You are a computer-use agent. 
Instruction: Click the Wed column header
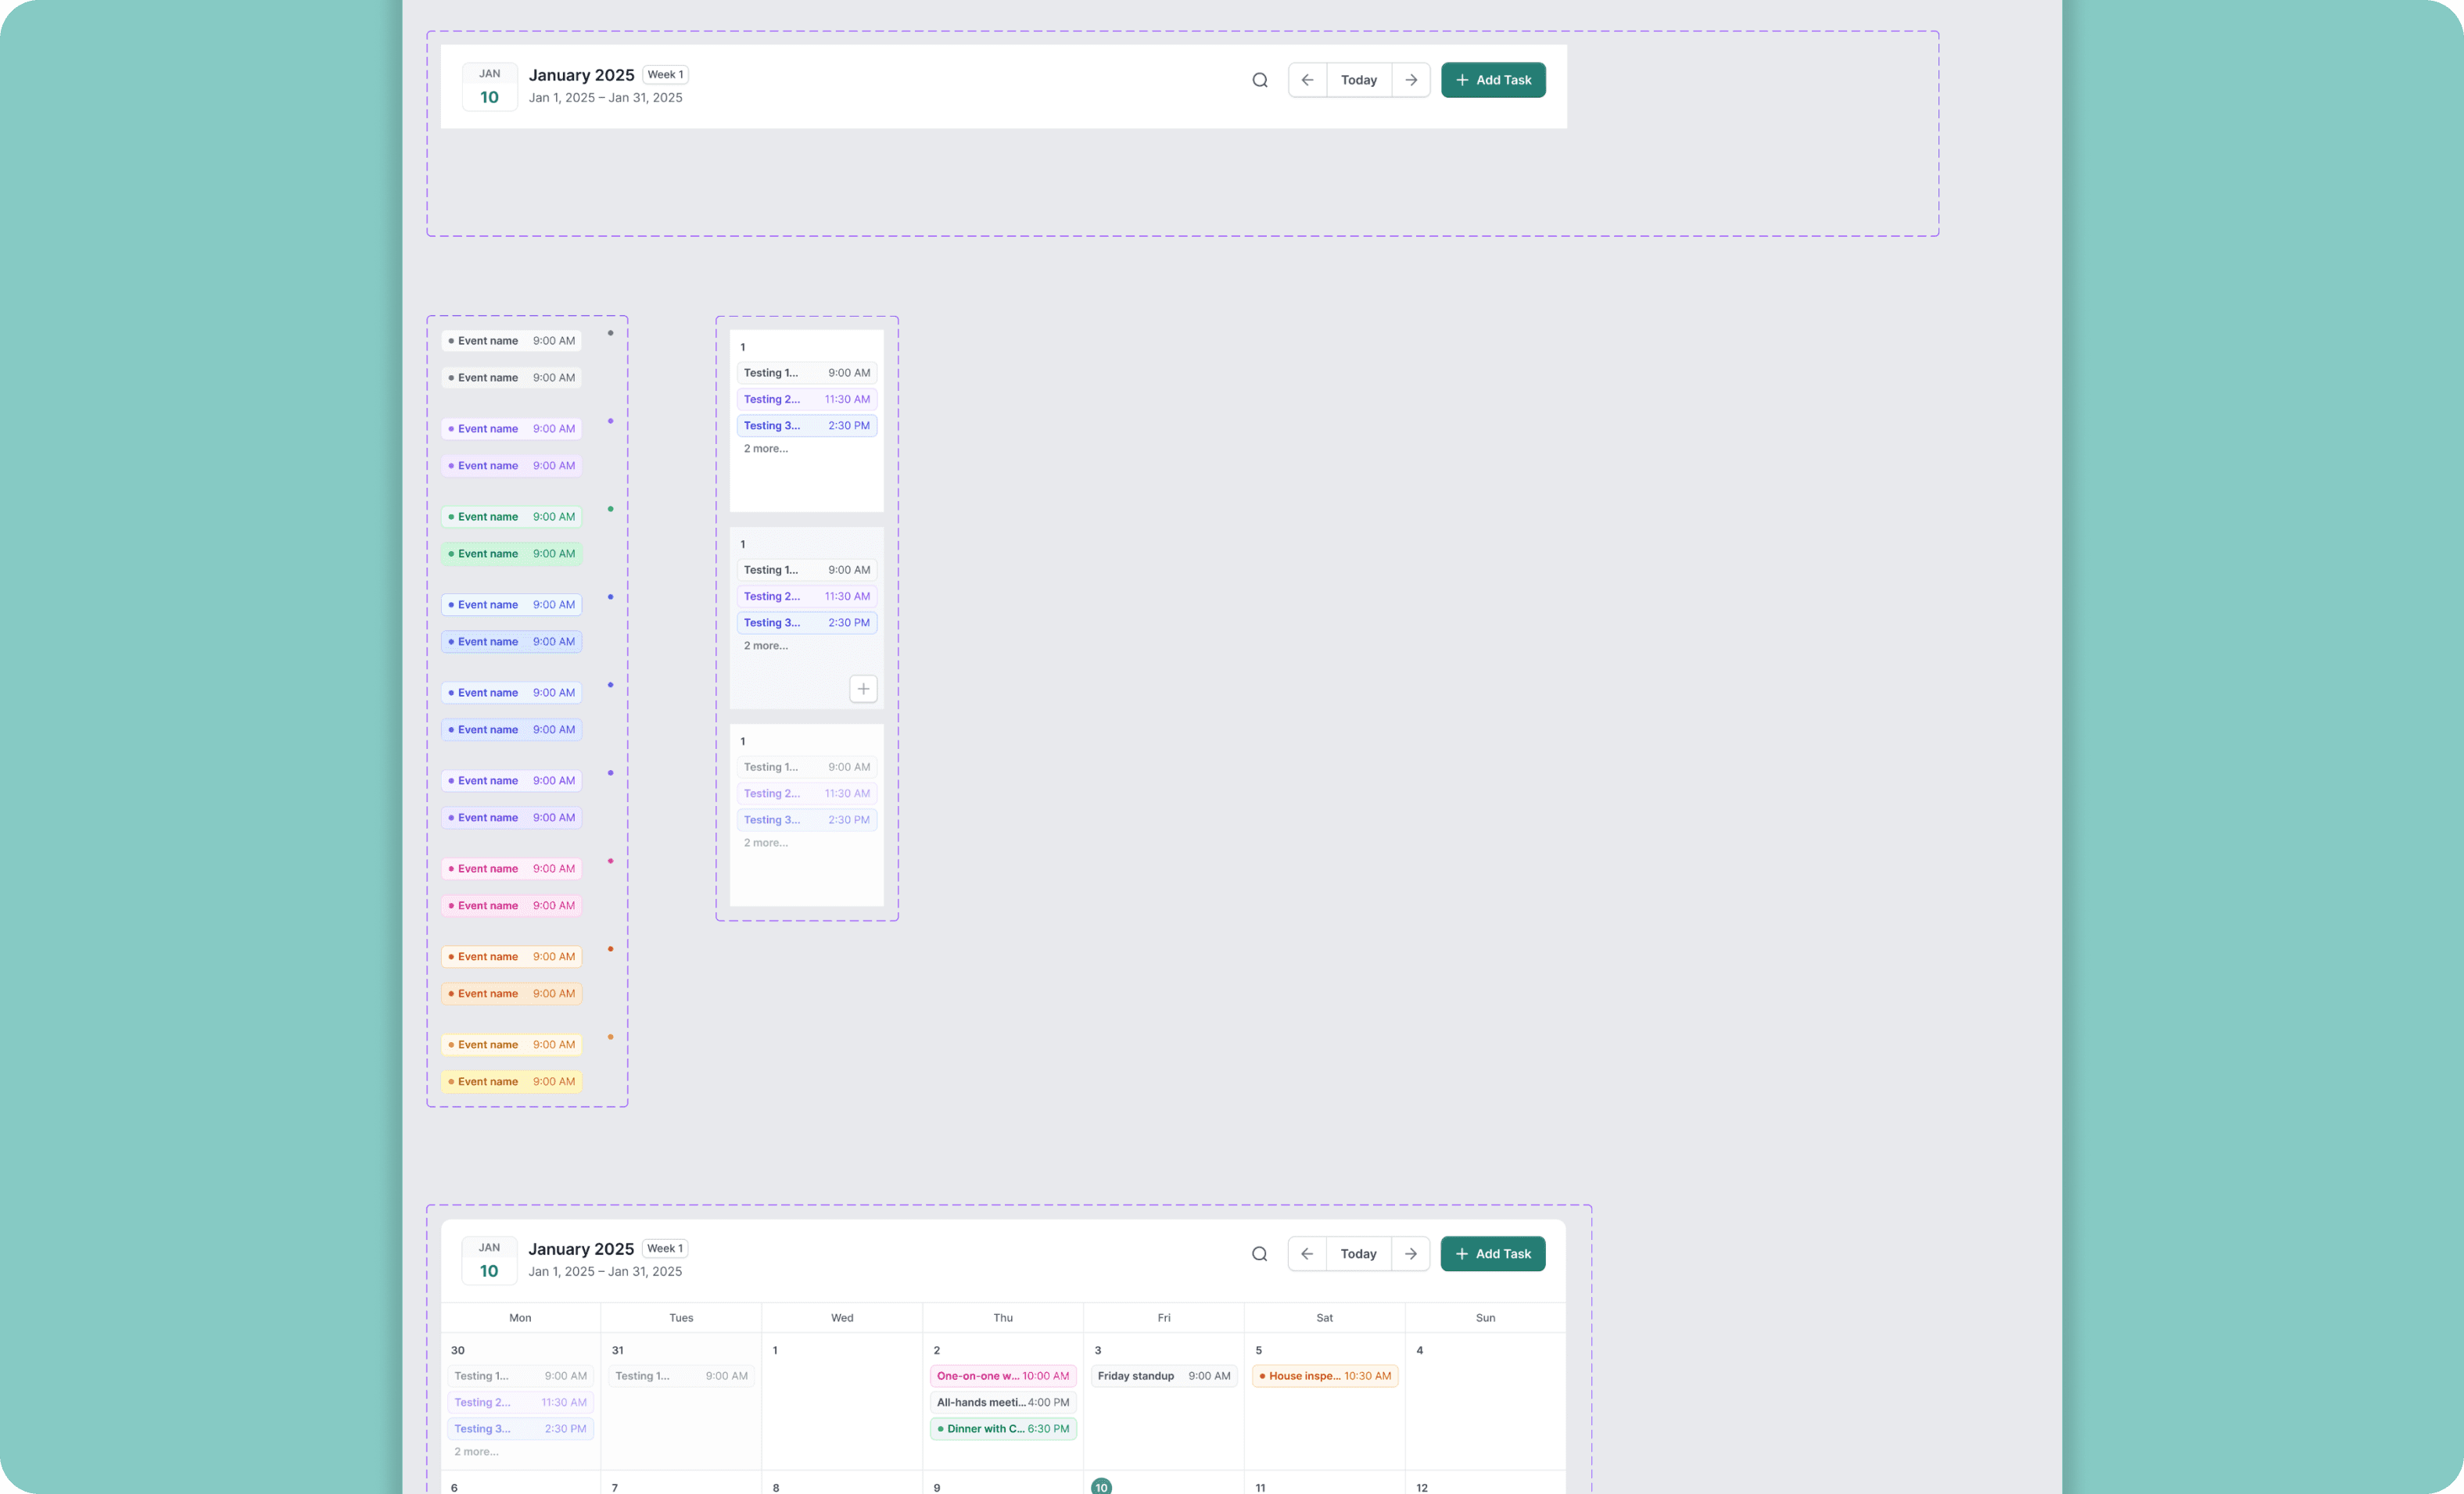pyautogui.click(x=842, y=1318)
